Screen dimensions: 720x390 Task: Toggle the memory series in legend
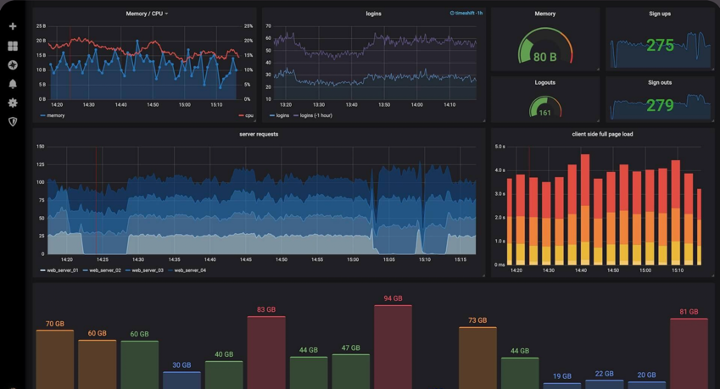pyautogui.click(x=52, y=116)
